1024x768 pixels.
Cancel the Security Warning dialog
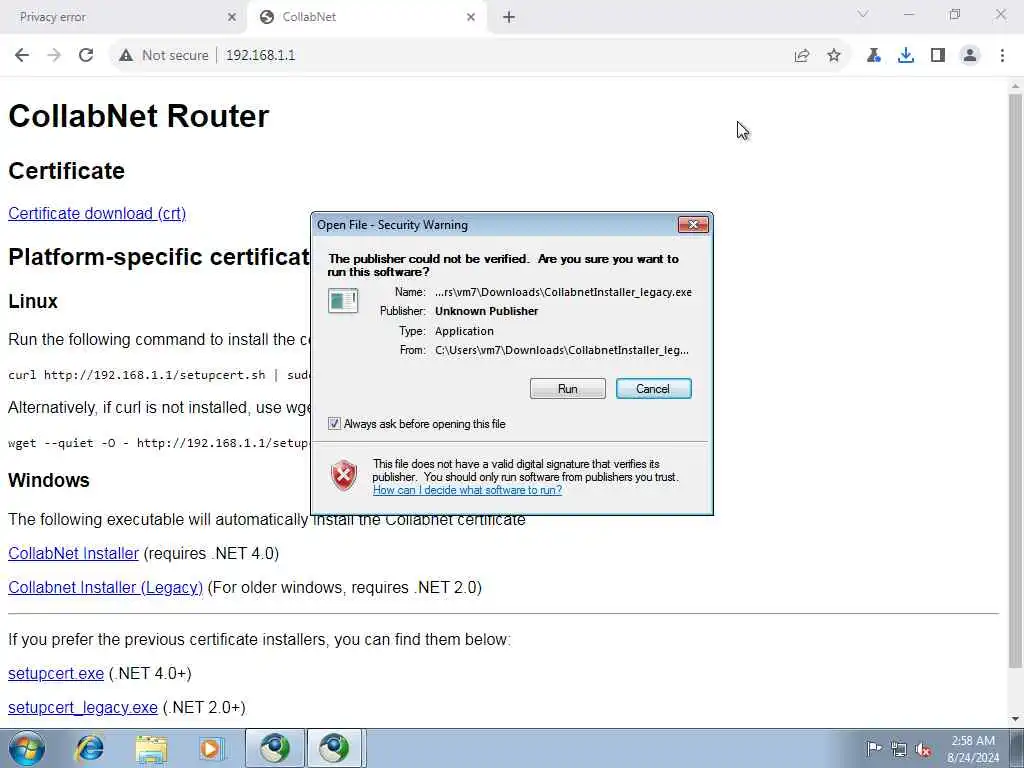(x=653, y=389)
